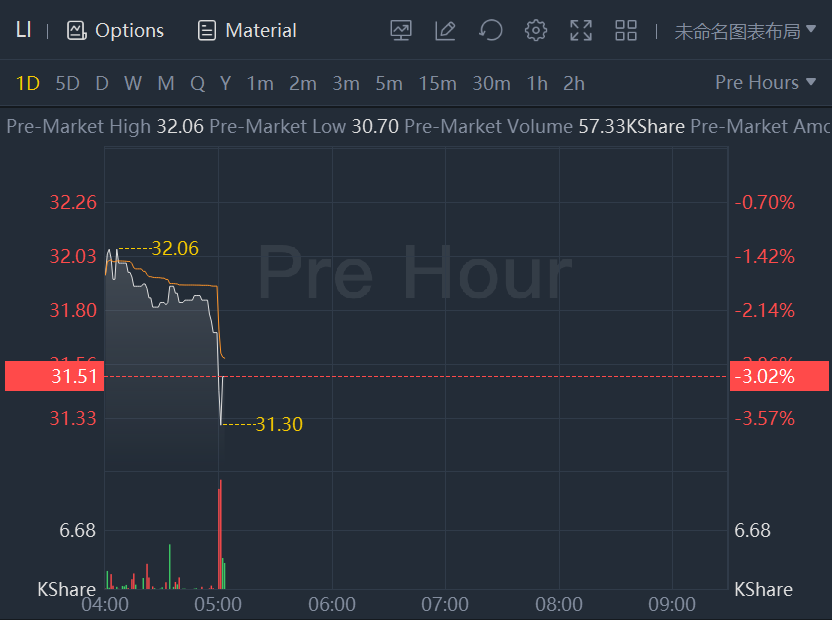Open chart settings gear icon
This screenshot has height=620, width=832.
(x=536, y=30)
